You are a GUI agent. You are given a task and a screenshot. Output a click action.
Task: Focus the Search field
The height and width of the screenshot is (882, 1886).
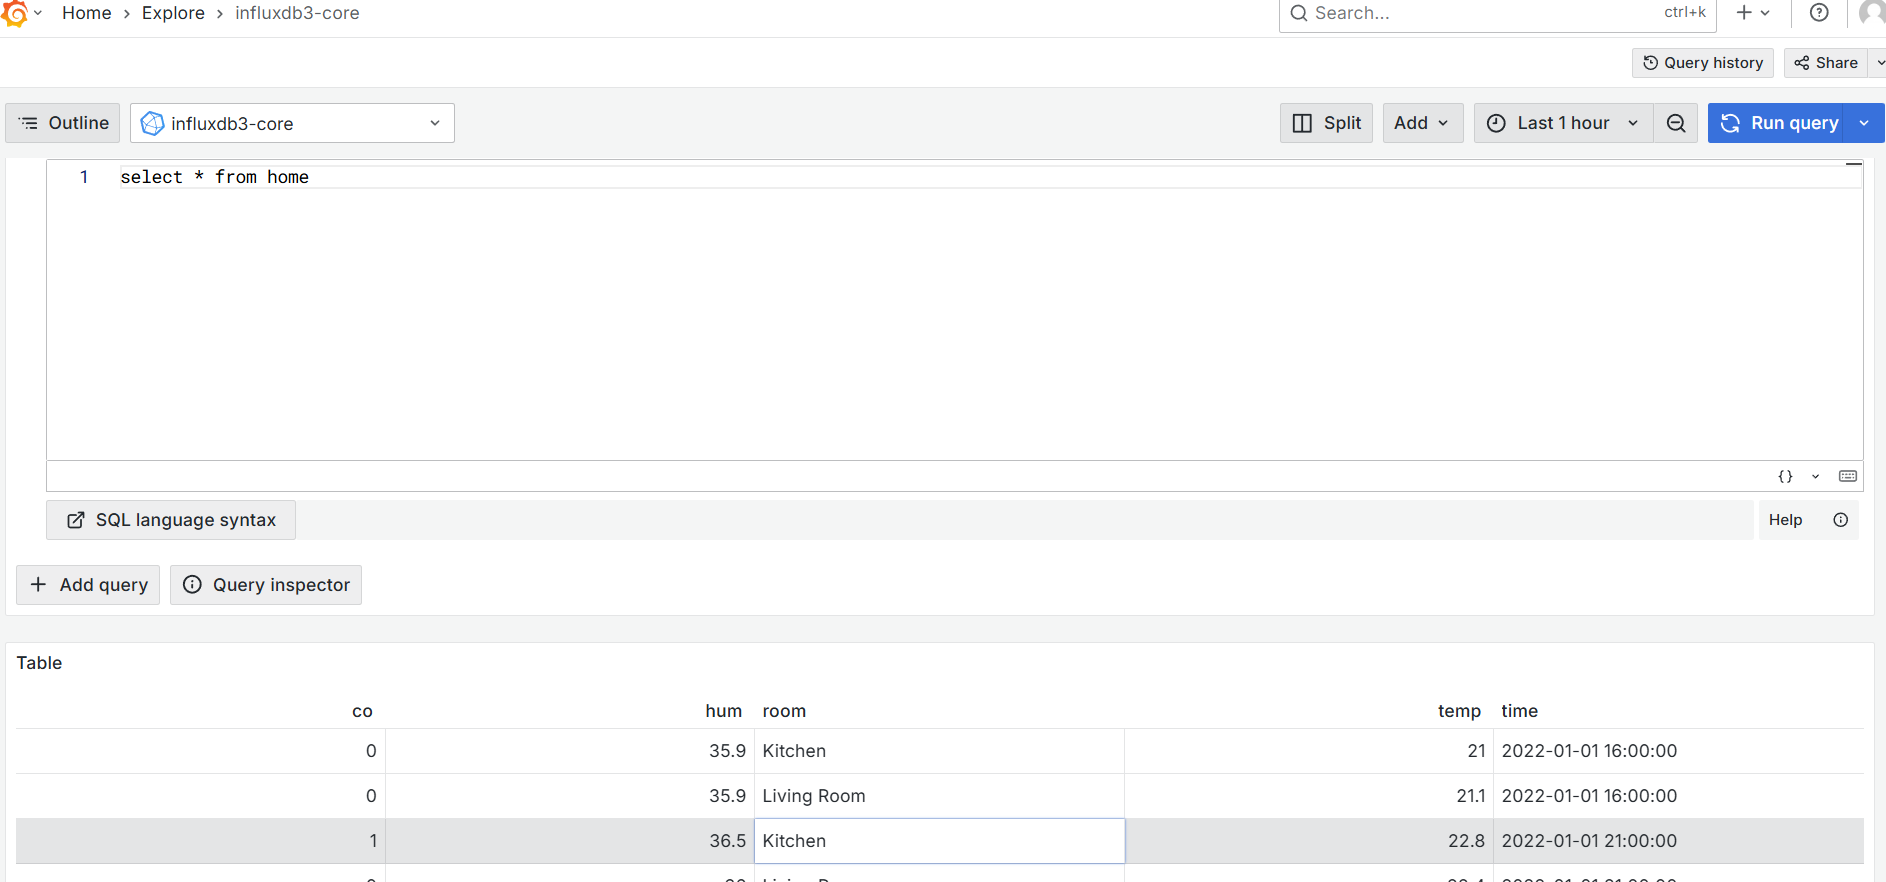pyautogui.click(x=1497, y=13)
